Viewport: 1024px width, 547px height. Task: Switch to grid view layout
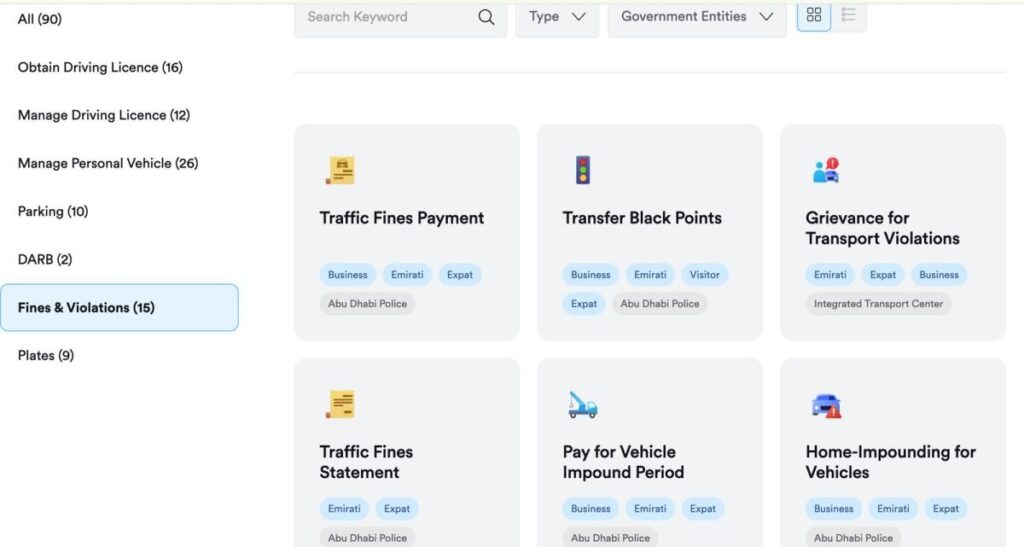(x=814, y=15)
